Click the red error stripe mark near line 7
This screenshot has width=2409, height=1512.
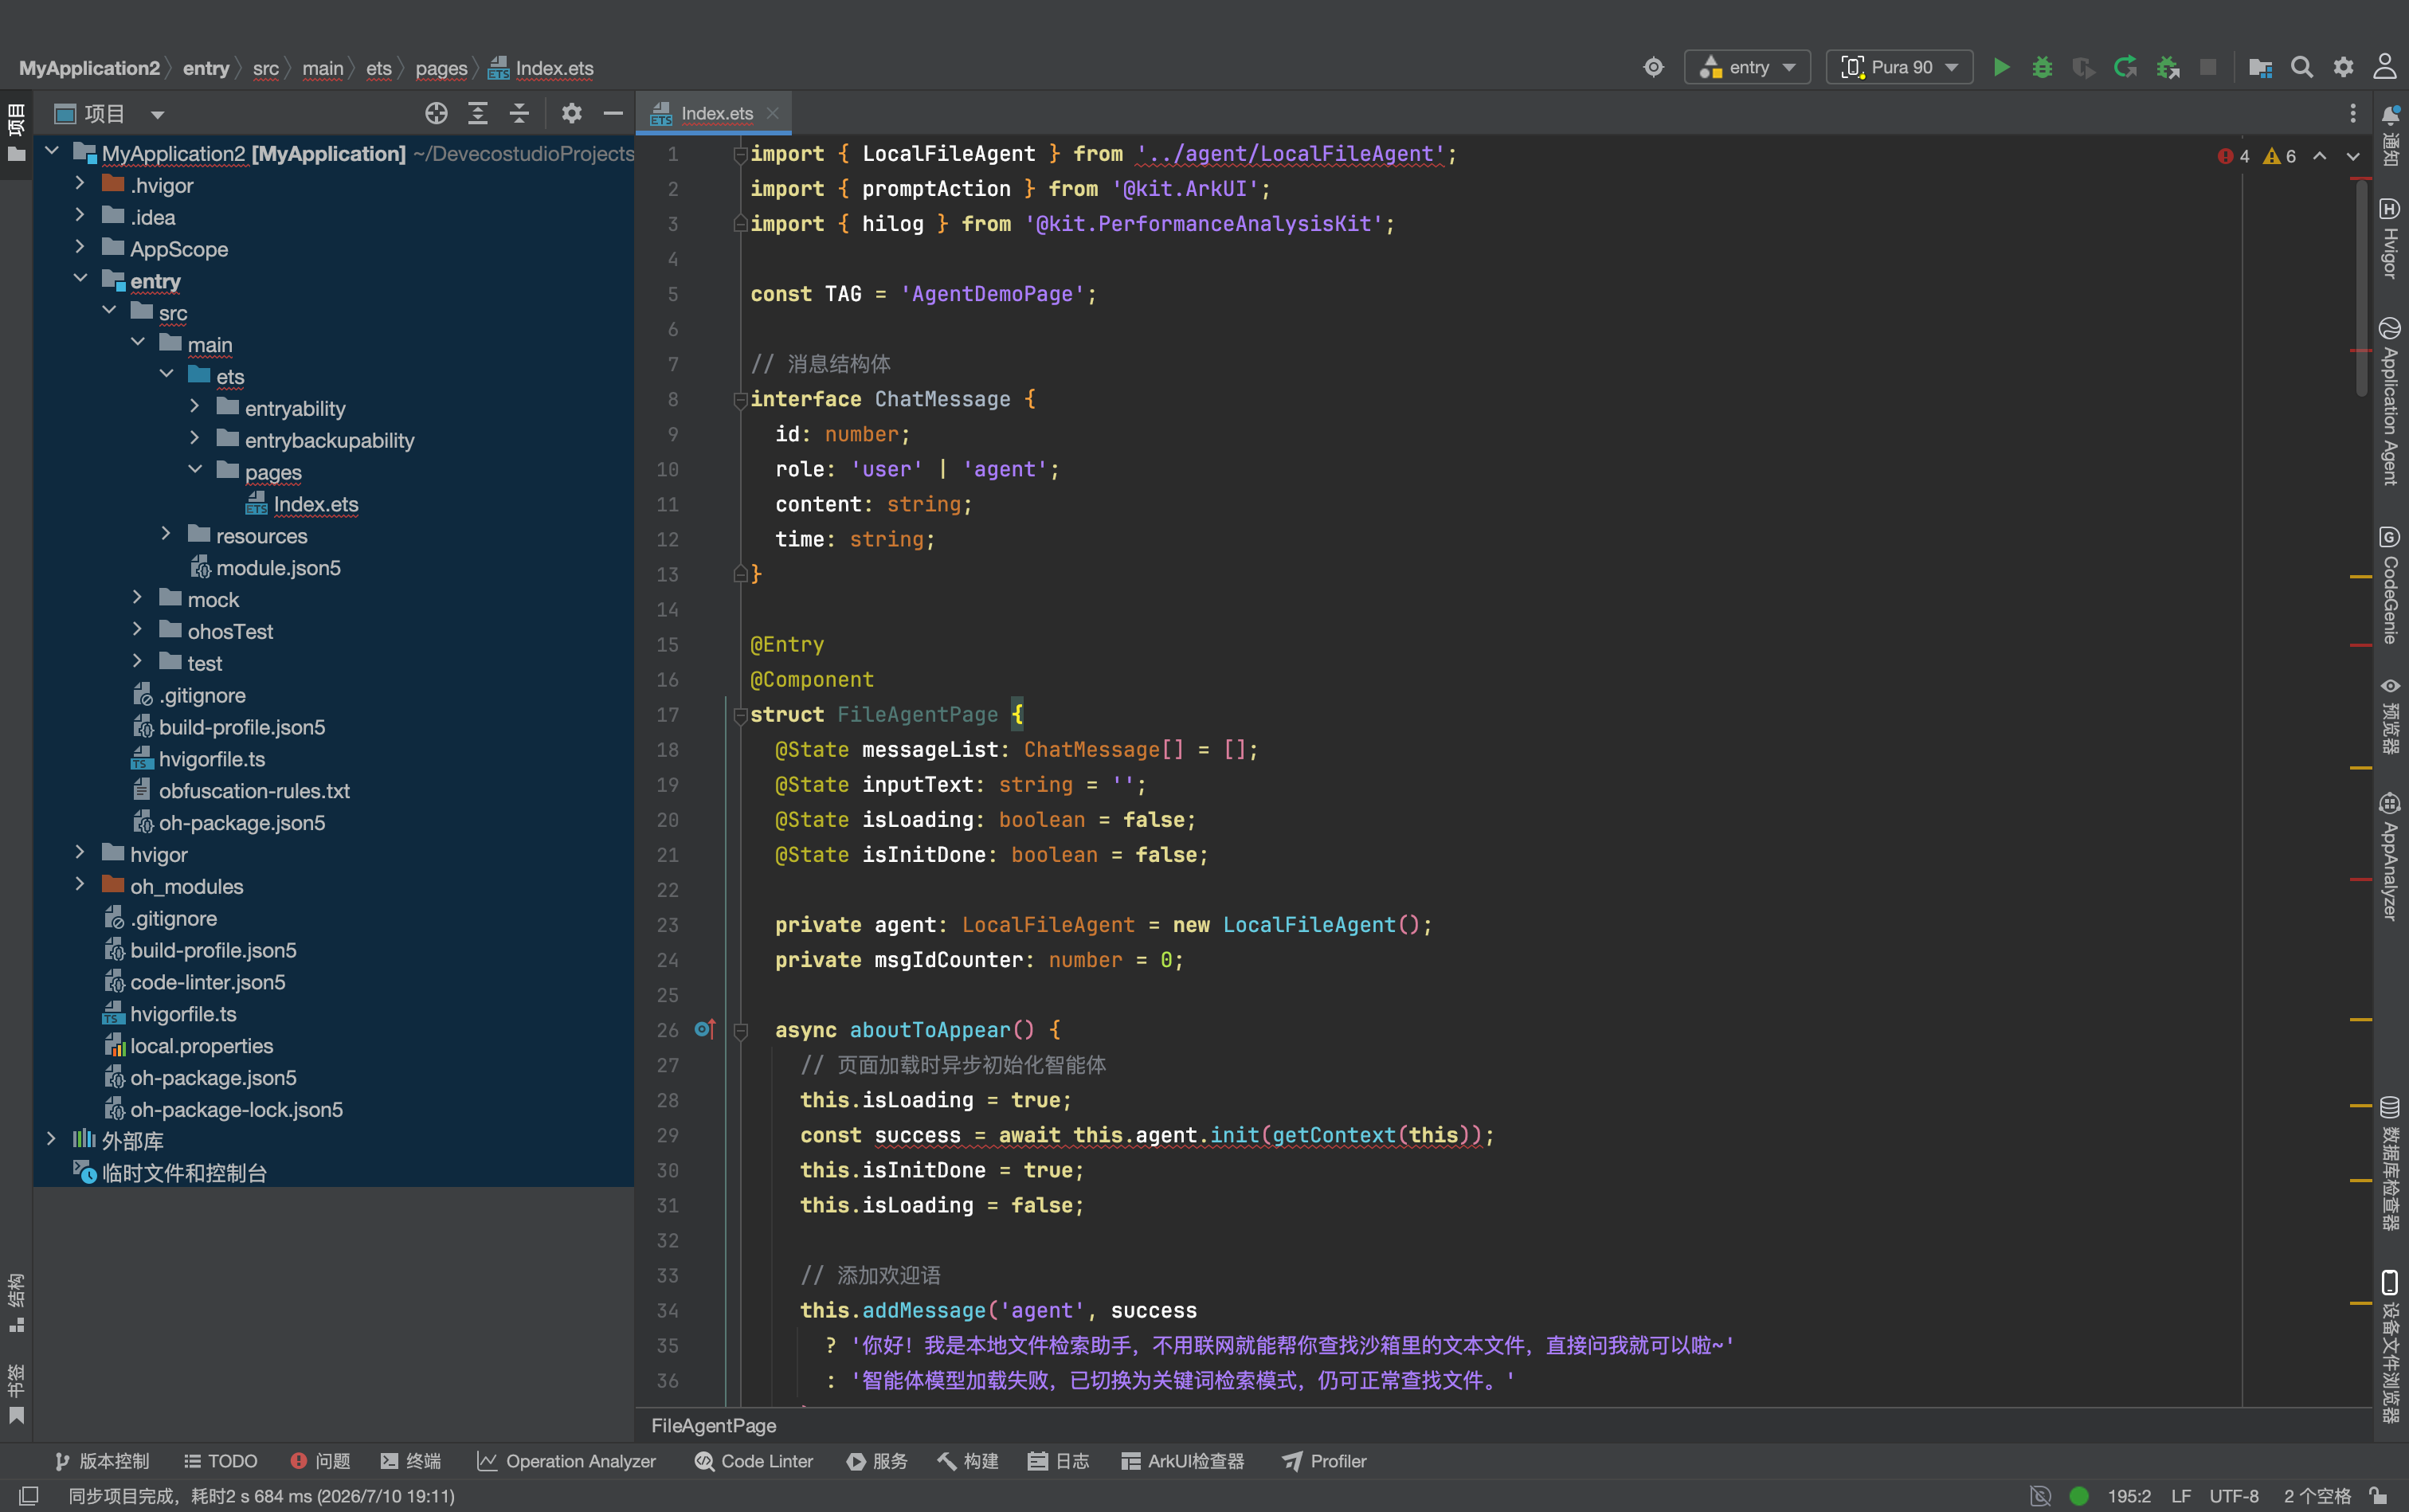point(2361,351)
